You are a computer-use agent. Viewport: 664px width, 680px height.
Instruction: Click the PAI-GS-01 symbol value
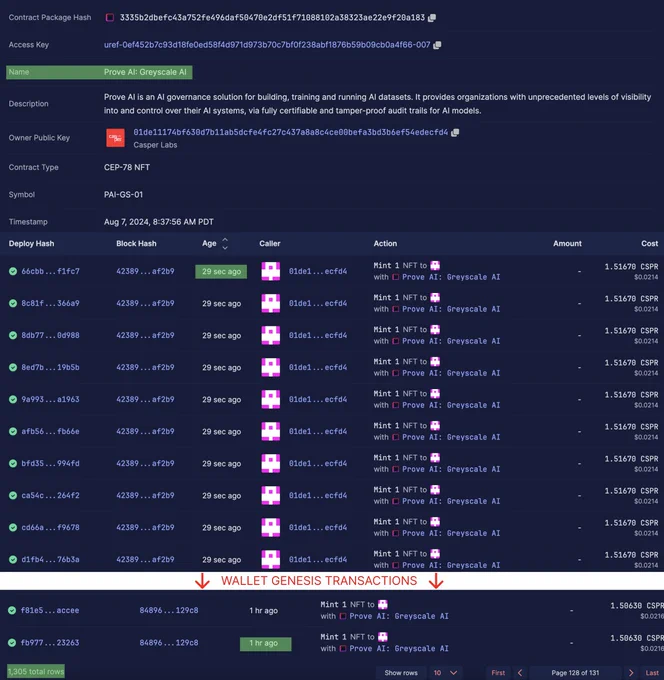tap(123, 195)
